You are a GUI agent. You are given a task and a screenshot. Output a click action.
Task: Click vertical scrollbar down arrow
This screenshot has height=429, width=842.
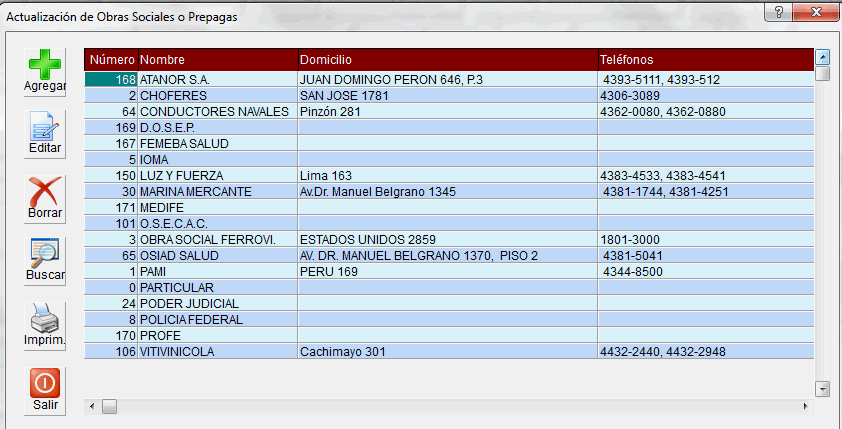822,389
